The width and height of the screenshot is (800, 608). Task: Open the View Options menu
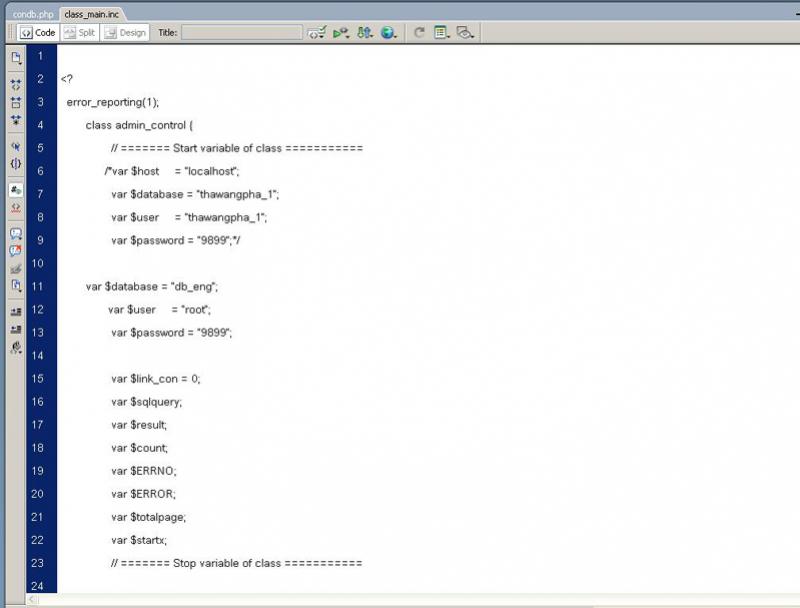point(441,33)
